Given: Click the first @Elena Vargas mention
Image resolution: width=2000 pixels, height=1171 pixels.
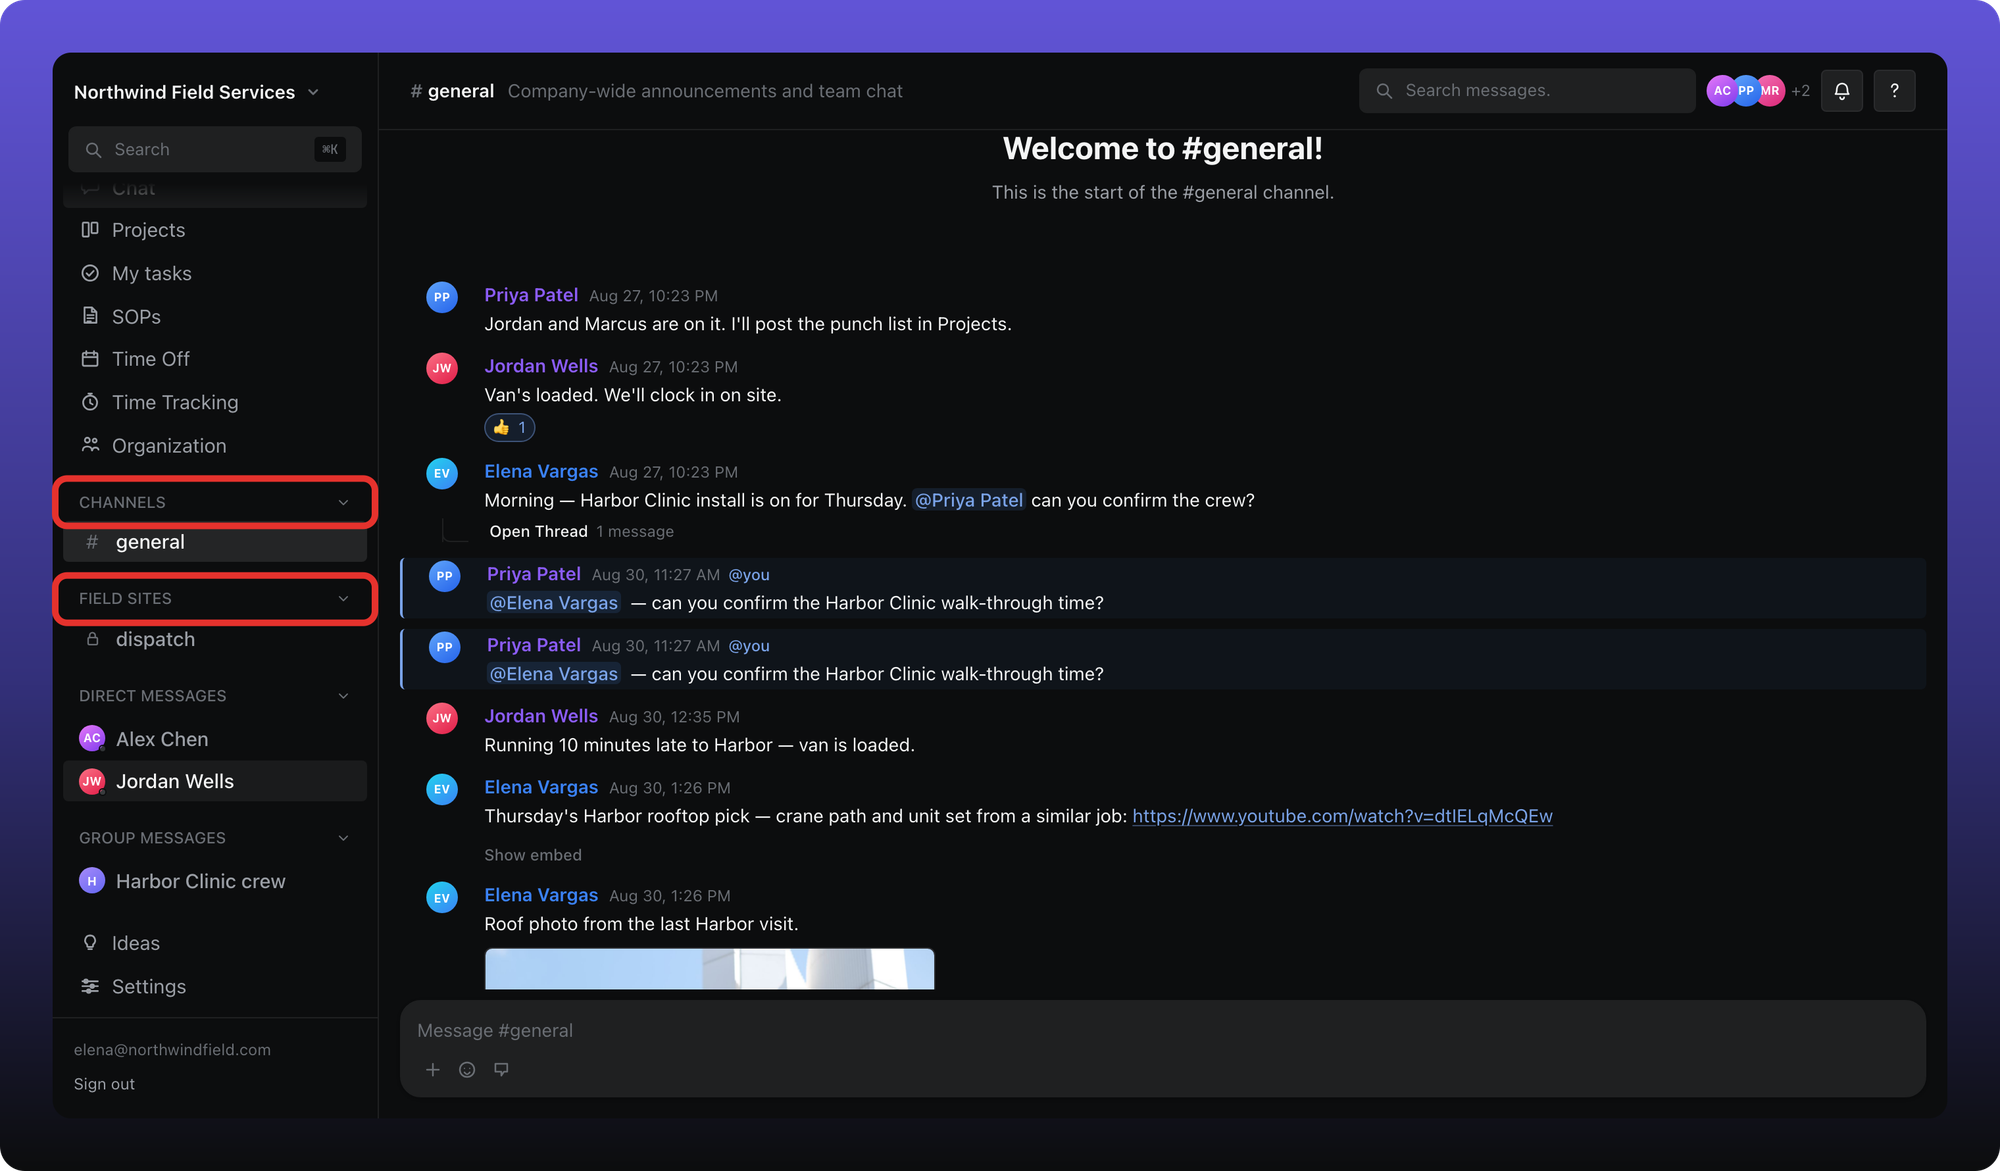Looking at the screenshot, I should (553, 603).
